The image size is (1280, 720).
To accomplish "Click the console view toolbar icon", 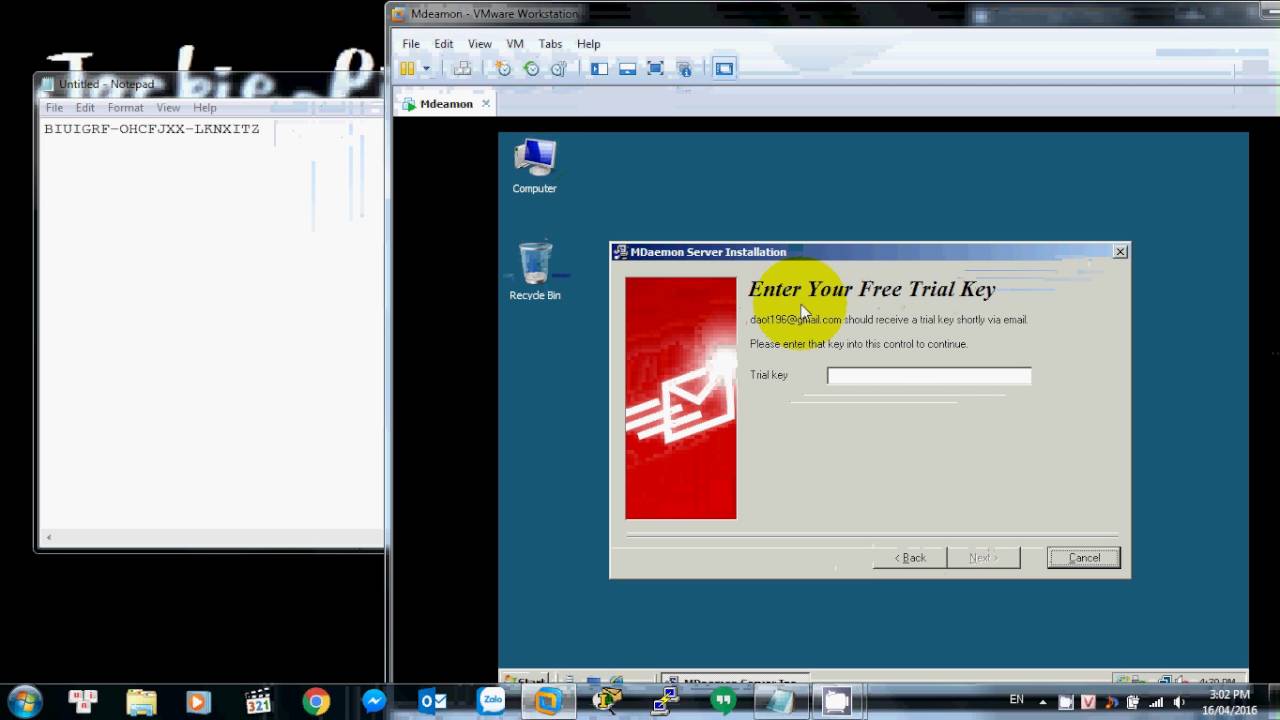I will point(724,69).
